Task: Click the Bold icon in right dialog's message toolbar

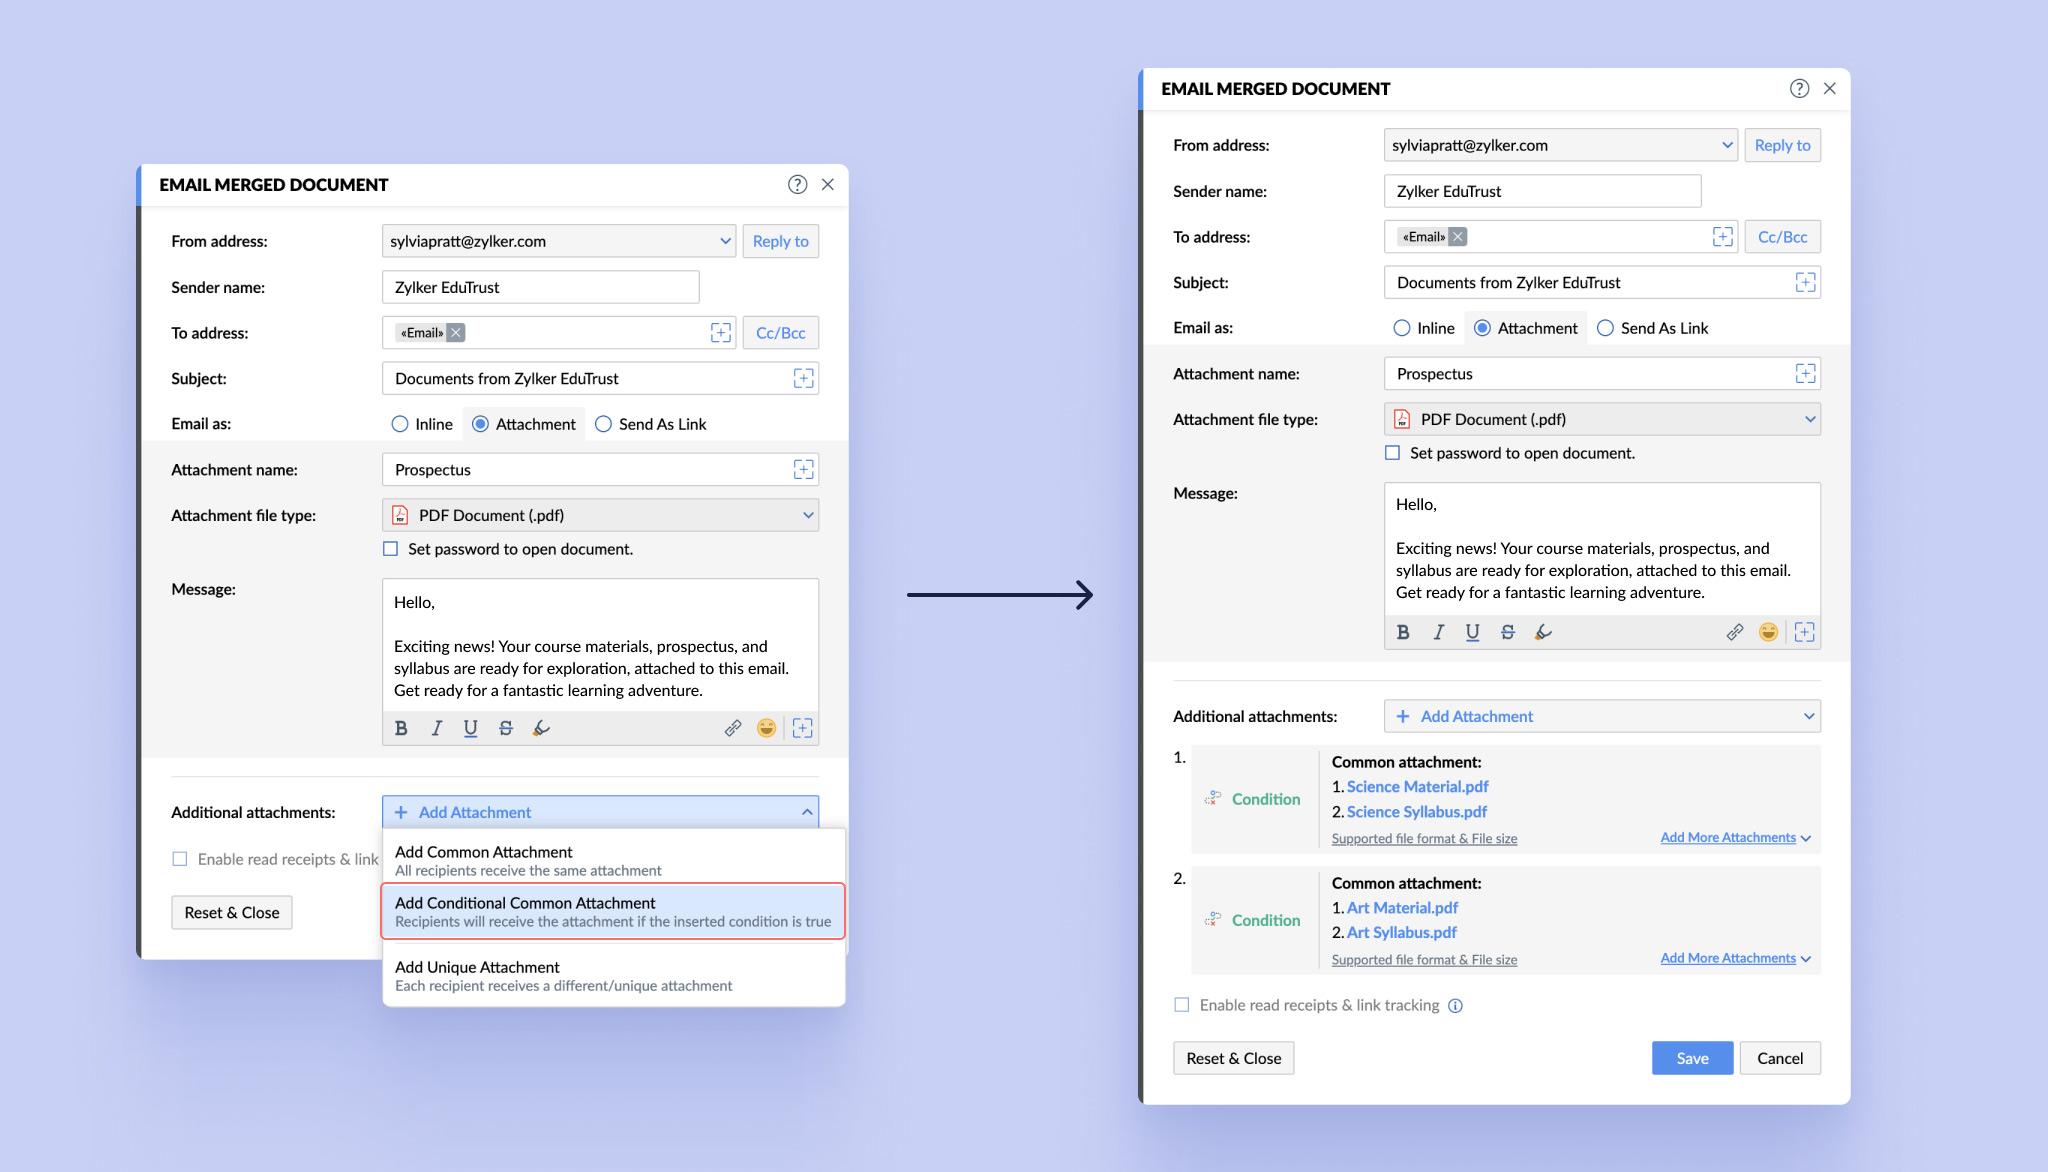Action: coord(1403,632)
